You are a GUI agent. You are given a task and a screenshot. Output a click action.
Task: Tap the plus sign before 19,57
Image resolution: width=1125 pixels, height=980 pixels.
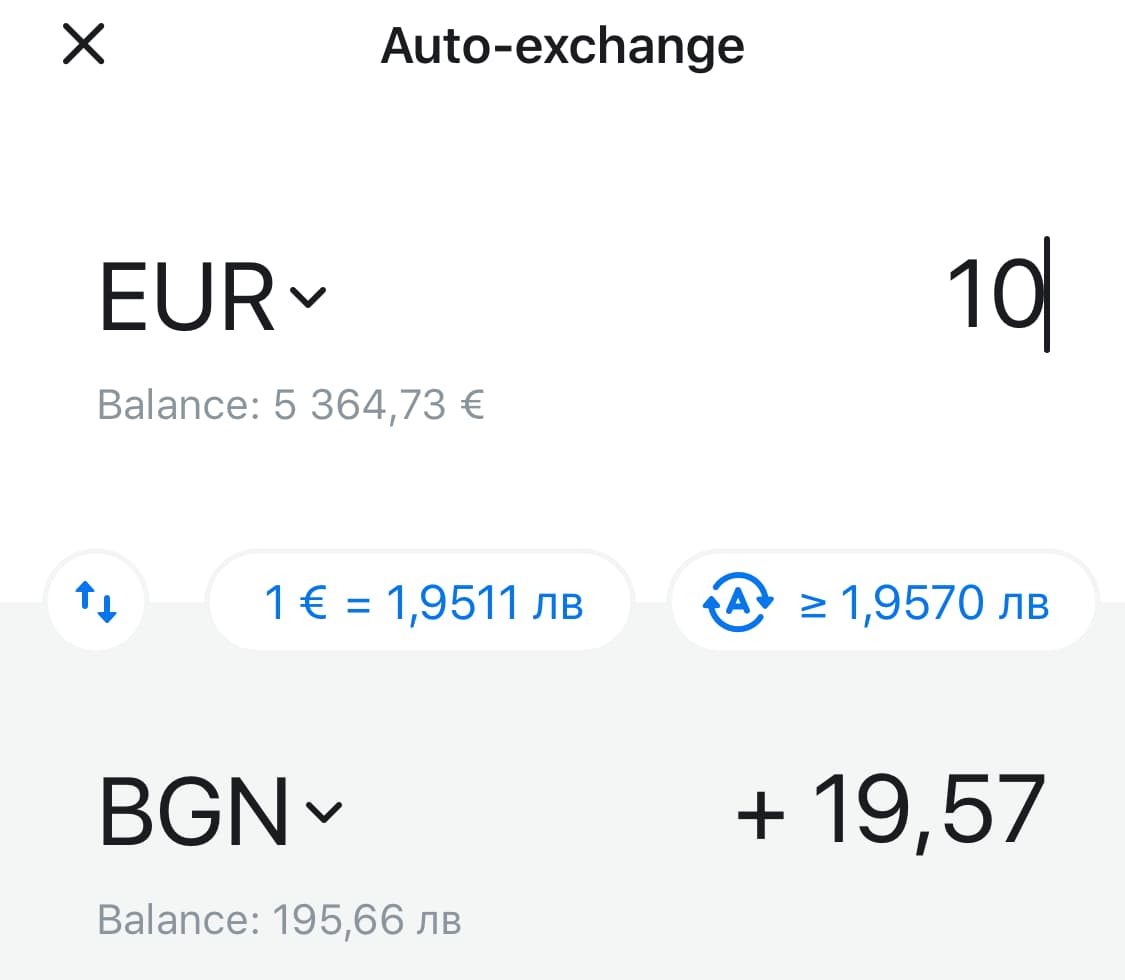[761, 815]
